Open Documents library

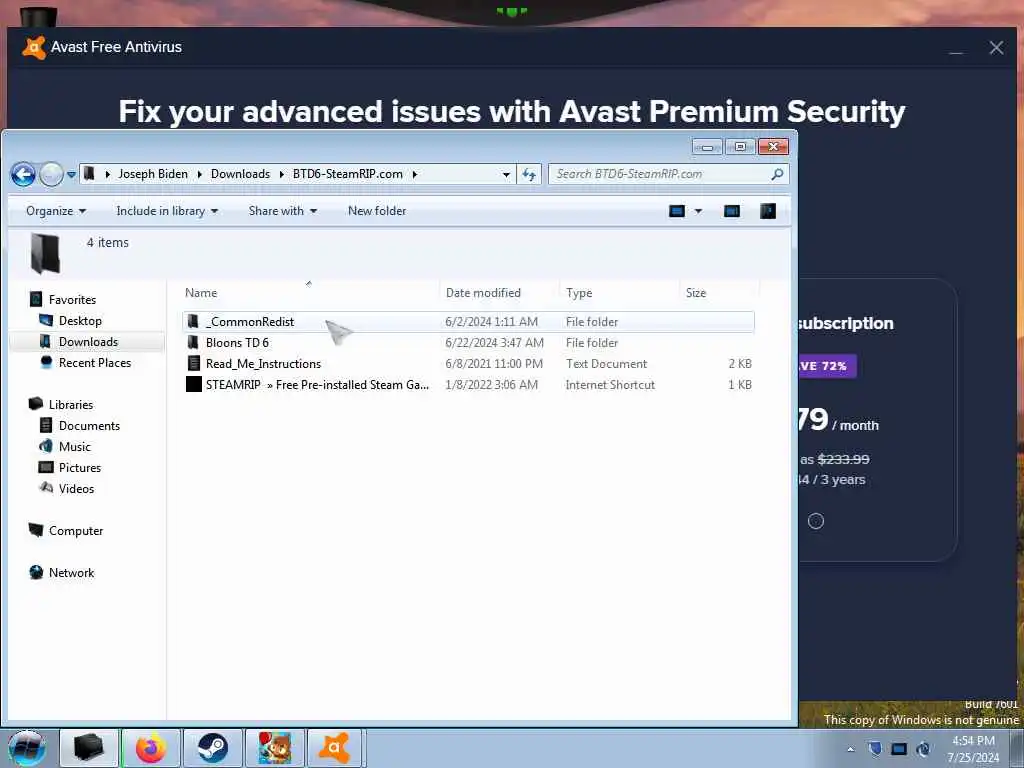click(89, 426)
